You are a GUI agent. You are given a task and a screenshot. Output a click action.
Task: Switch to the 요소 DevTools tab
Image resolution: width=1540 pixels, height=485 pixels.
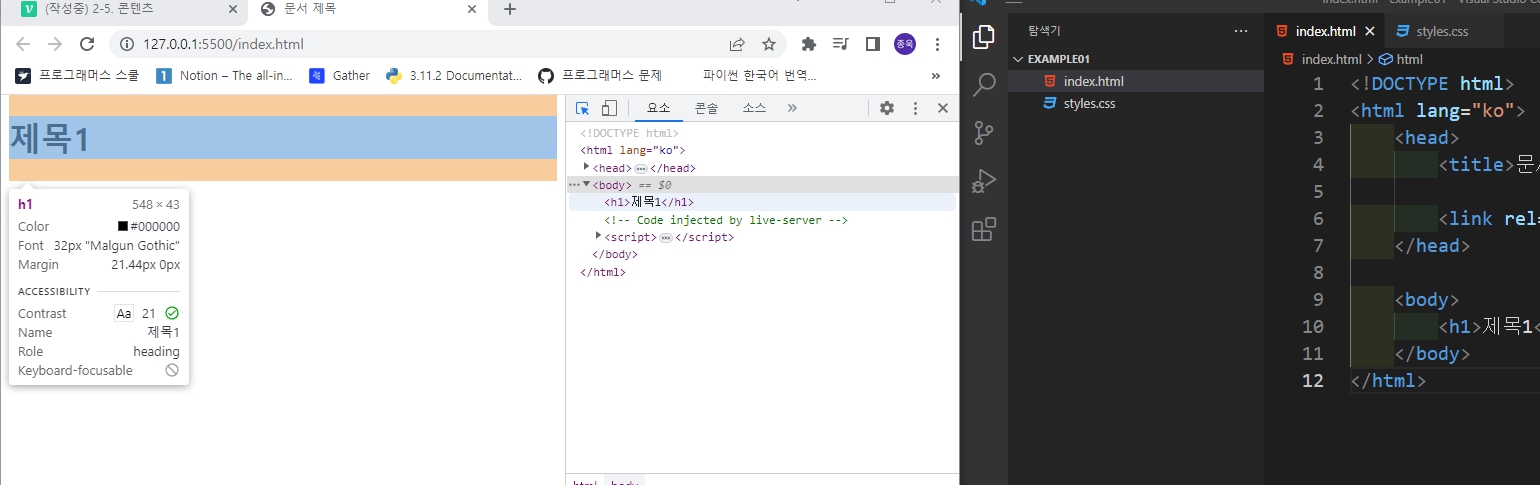658,108
